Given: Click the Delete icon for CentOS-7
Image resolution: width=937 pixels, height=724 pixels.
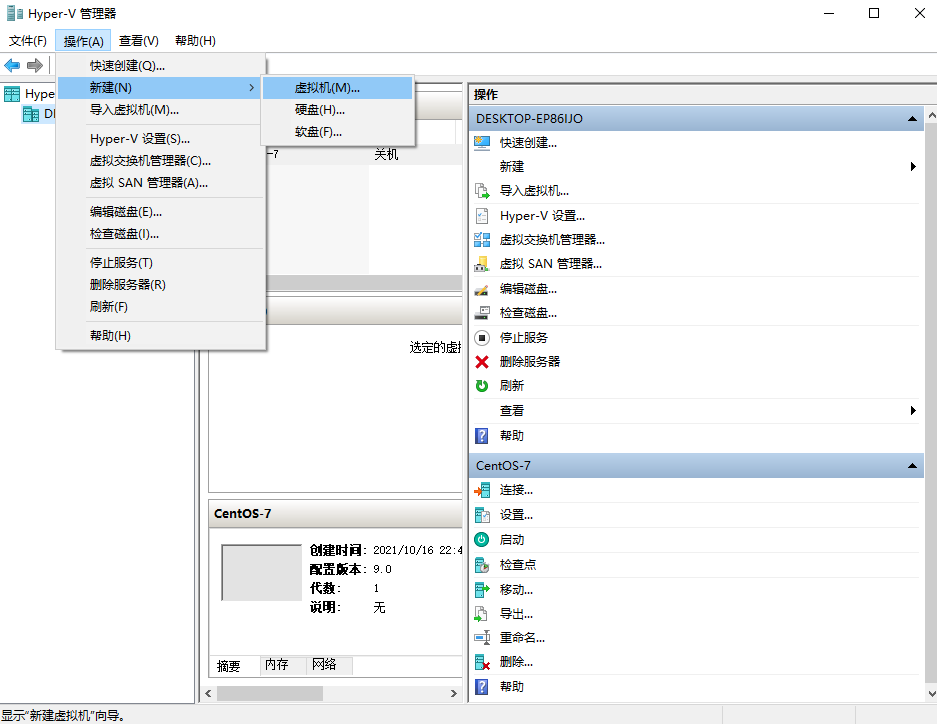Looking at the screenshot, I should [482, 662].
